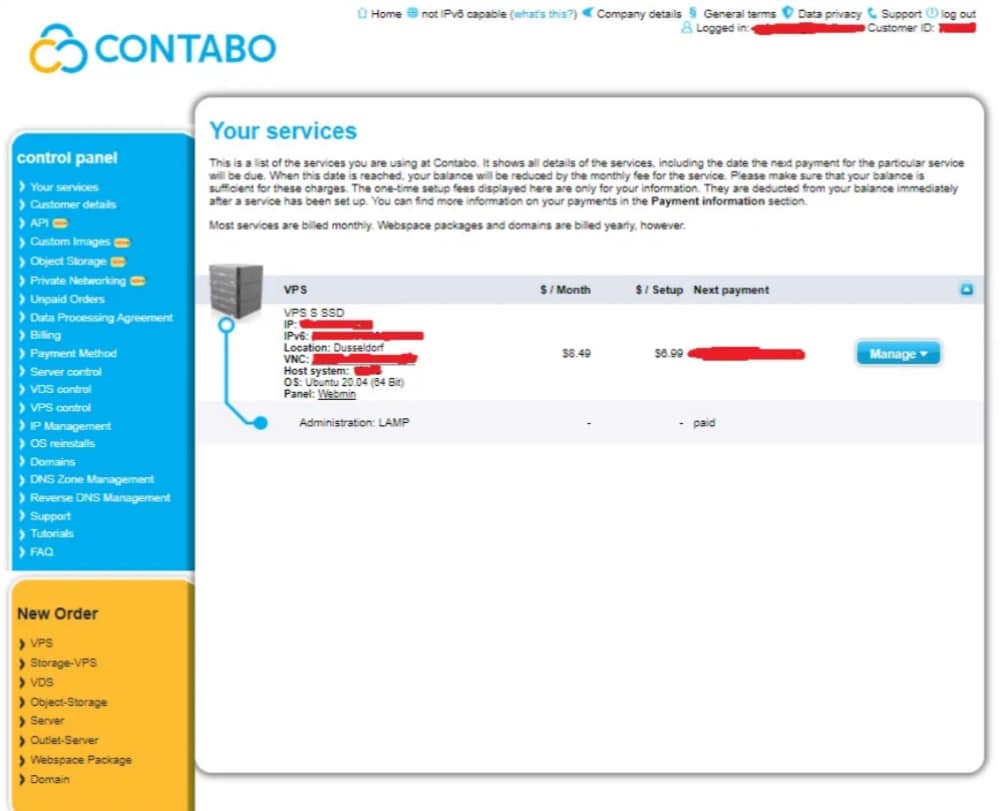Viewport: 1000px width, 811px height.
Task: Open the Manage dropdown button
Action: point(897,353)
